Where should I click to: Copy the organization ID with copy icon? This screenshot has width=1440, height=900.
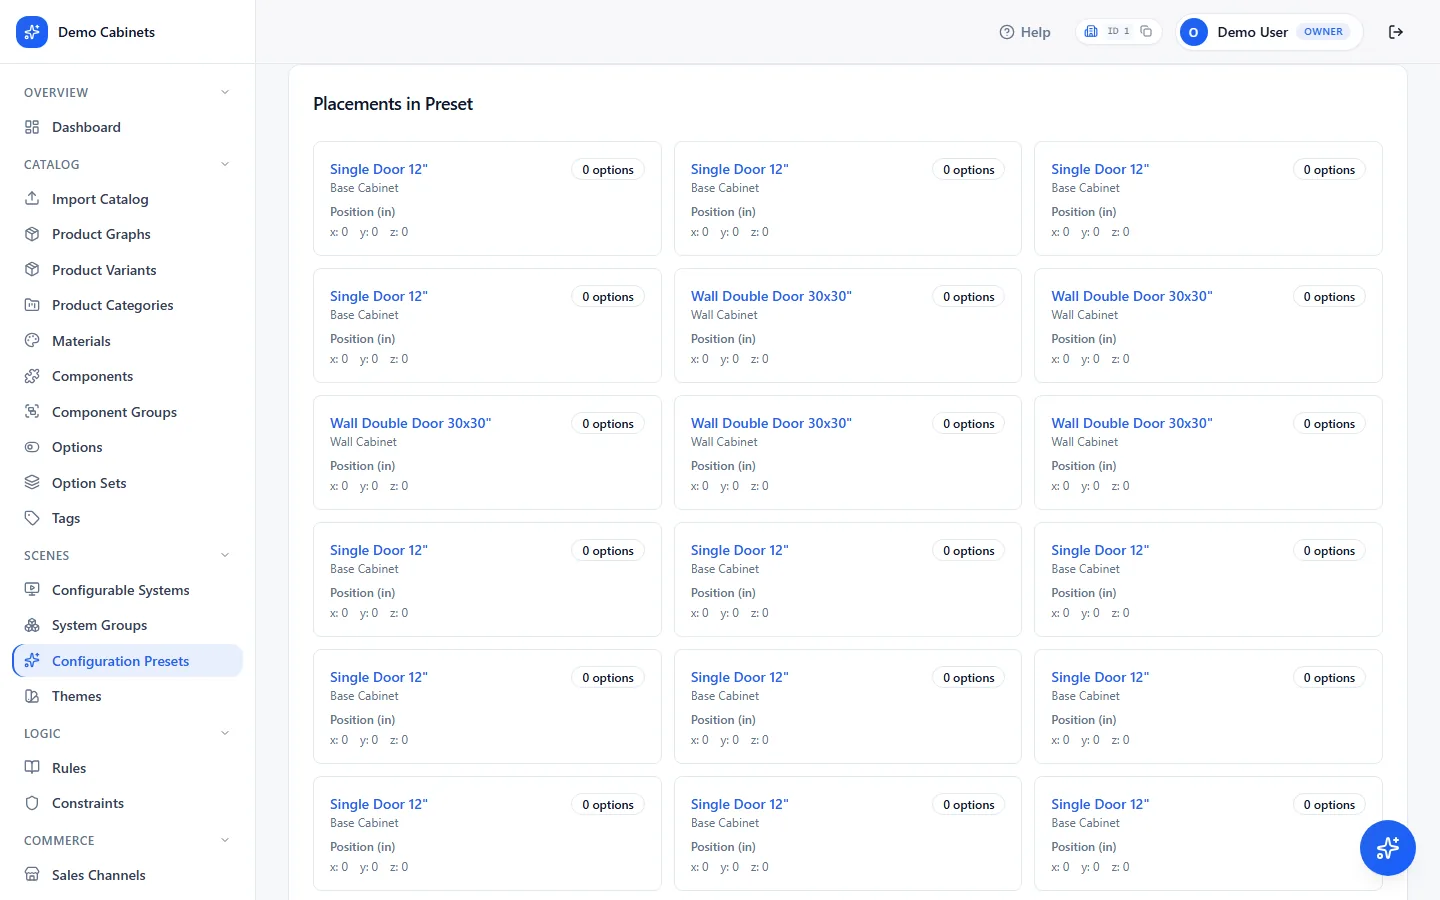point(1146,31)
